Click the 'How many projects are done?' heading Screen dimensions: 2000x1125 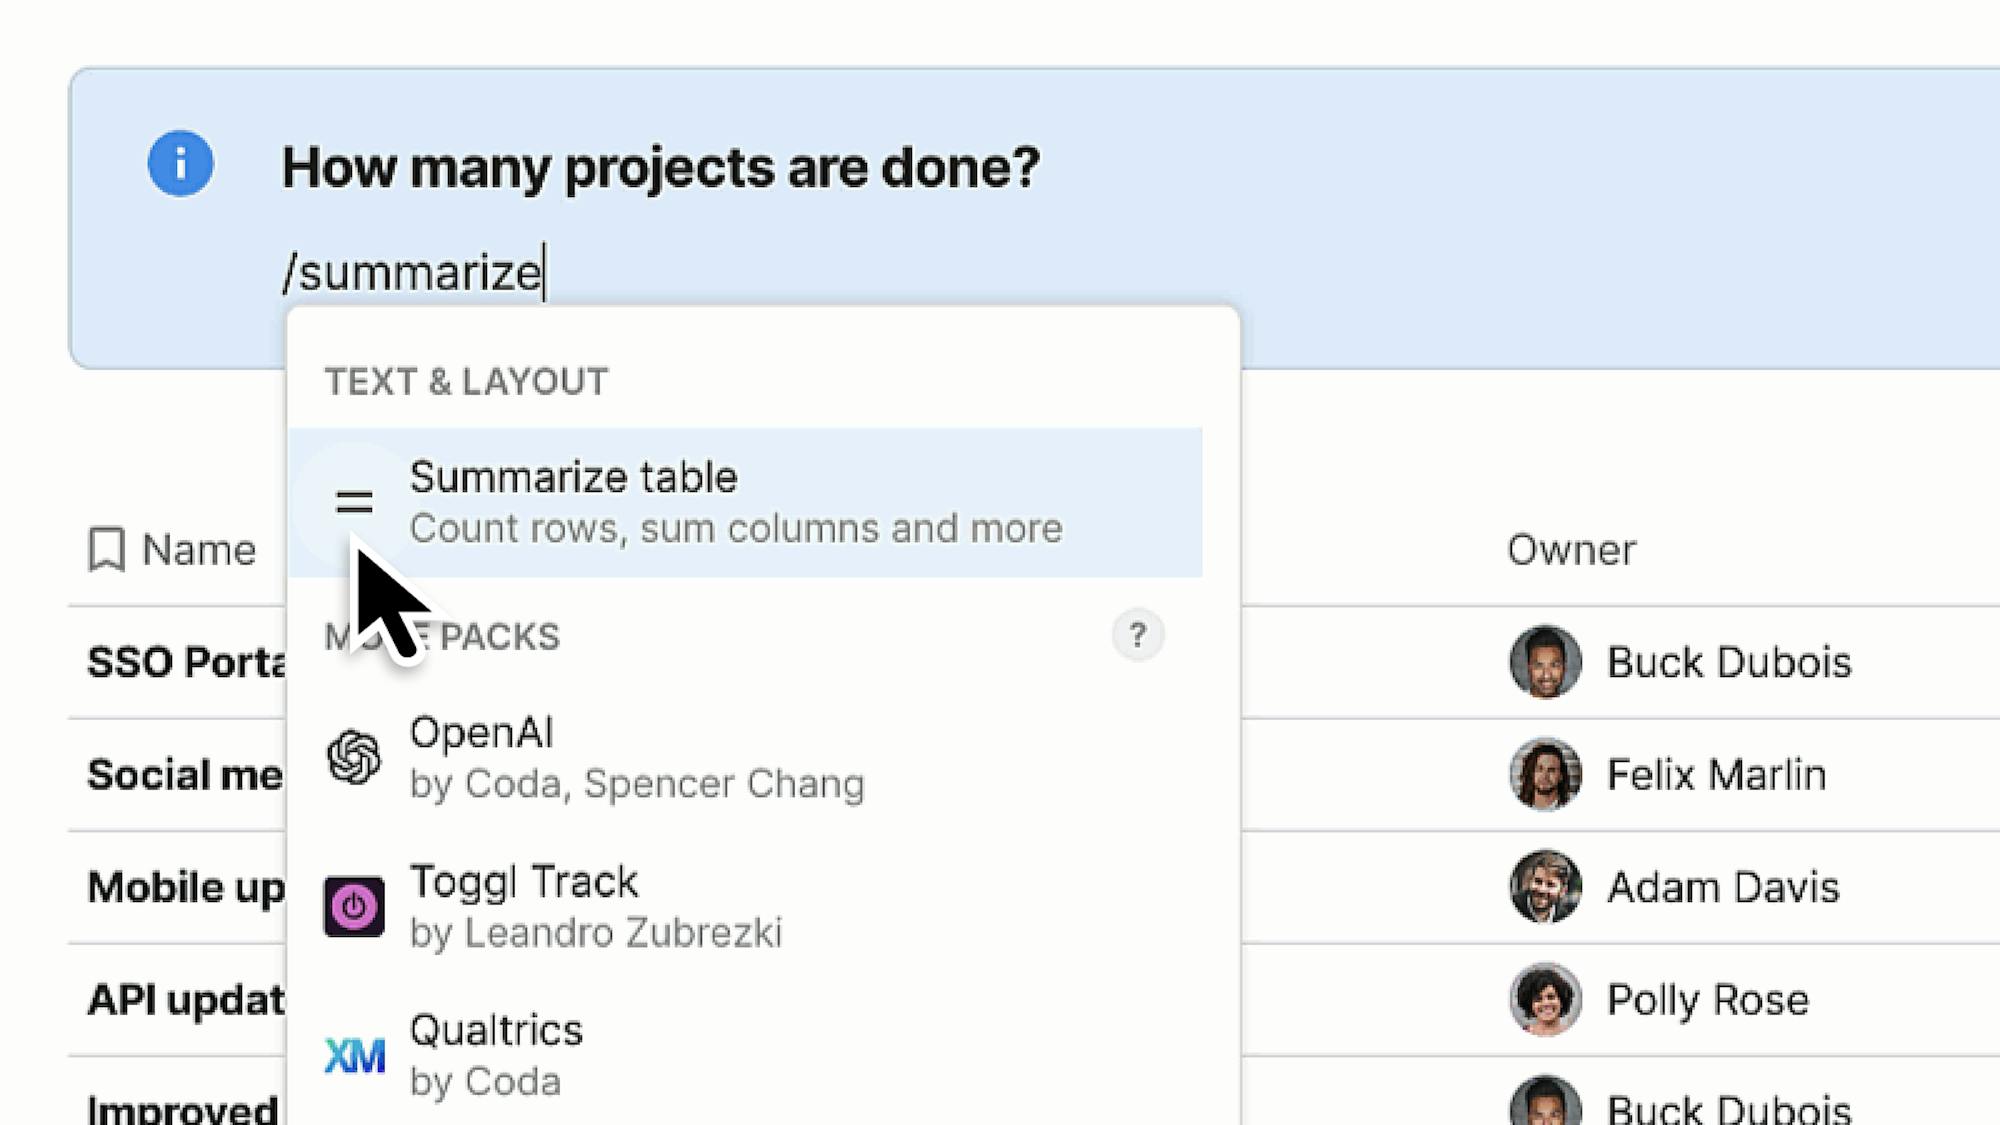[660, 167]
